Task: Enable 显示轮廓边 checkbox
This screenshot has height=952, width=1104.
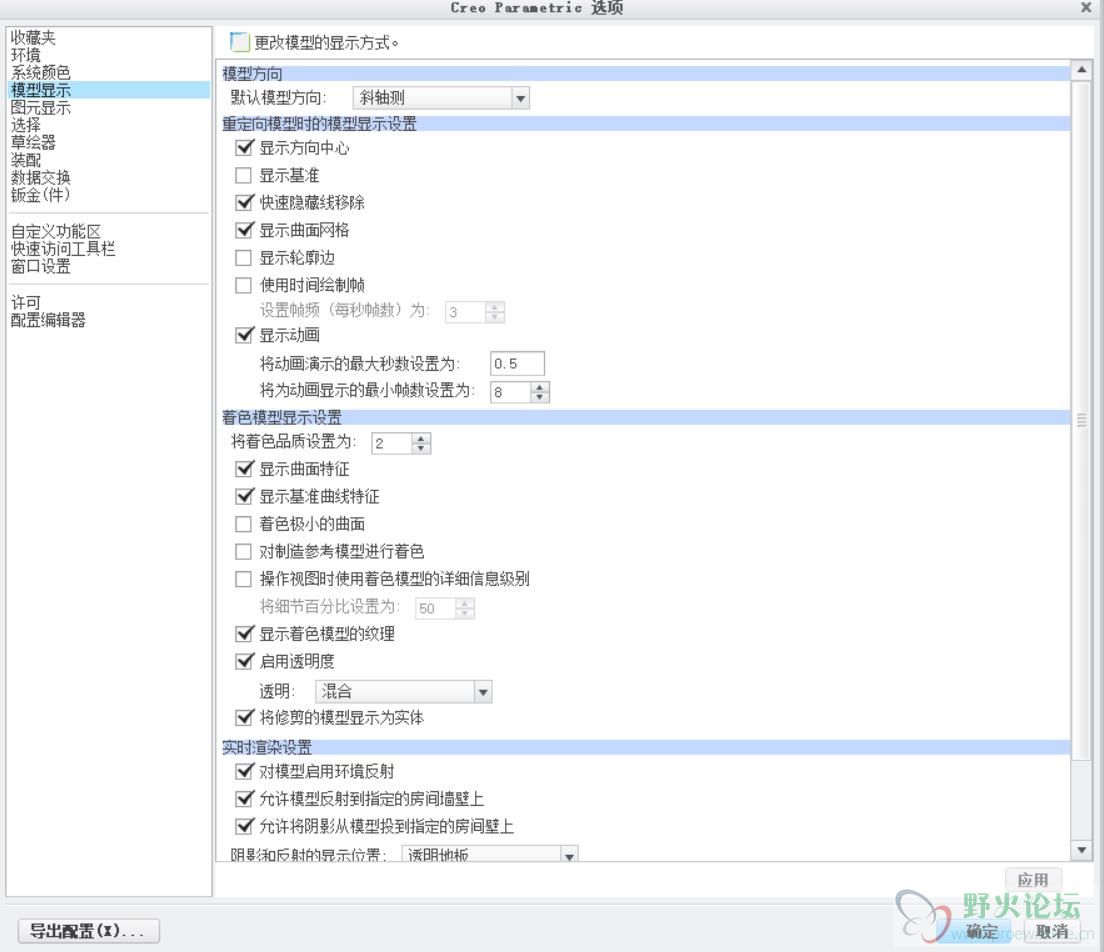Action: pos(244,258)
